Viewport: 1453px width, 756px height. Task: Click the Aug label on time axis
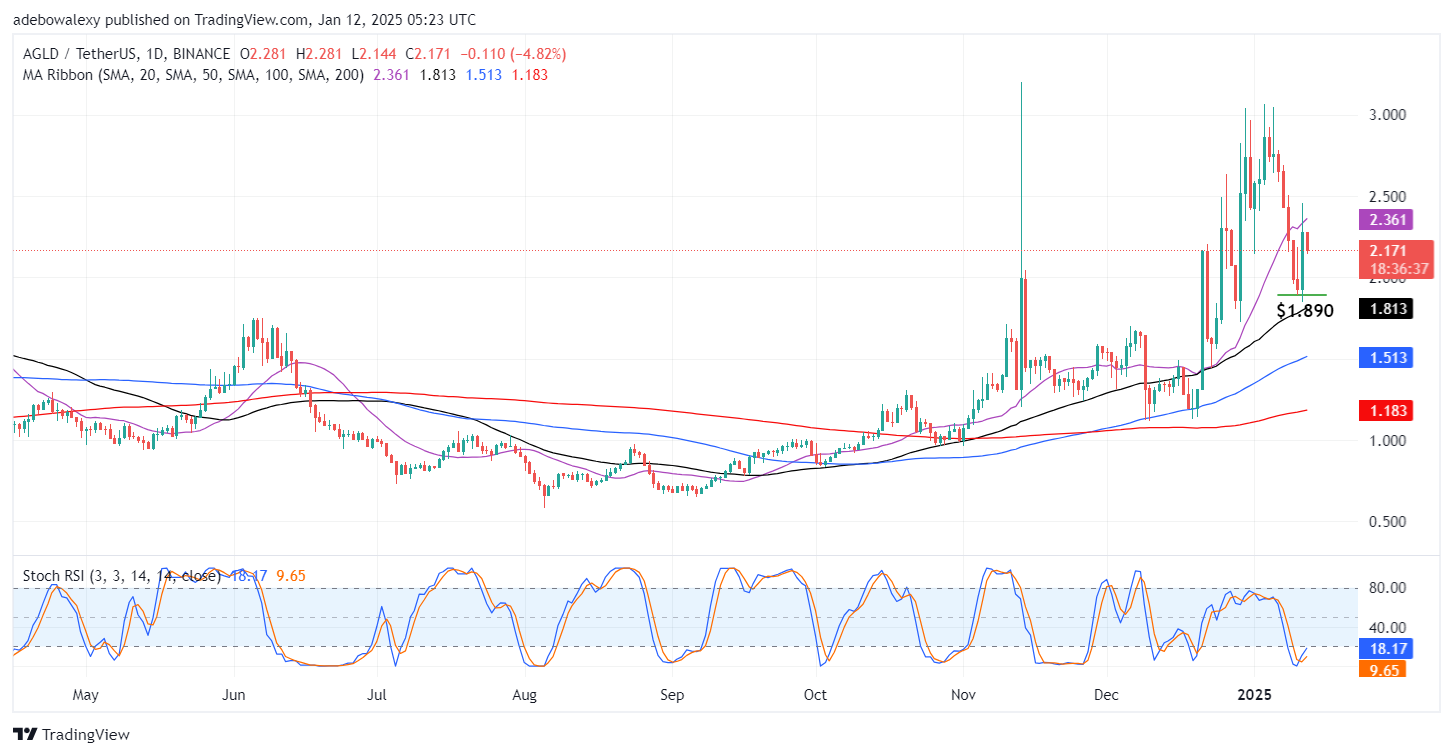[x=525, y=694]
